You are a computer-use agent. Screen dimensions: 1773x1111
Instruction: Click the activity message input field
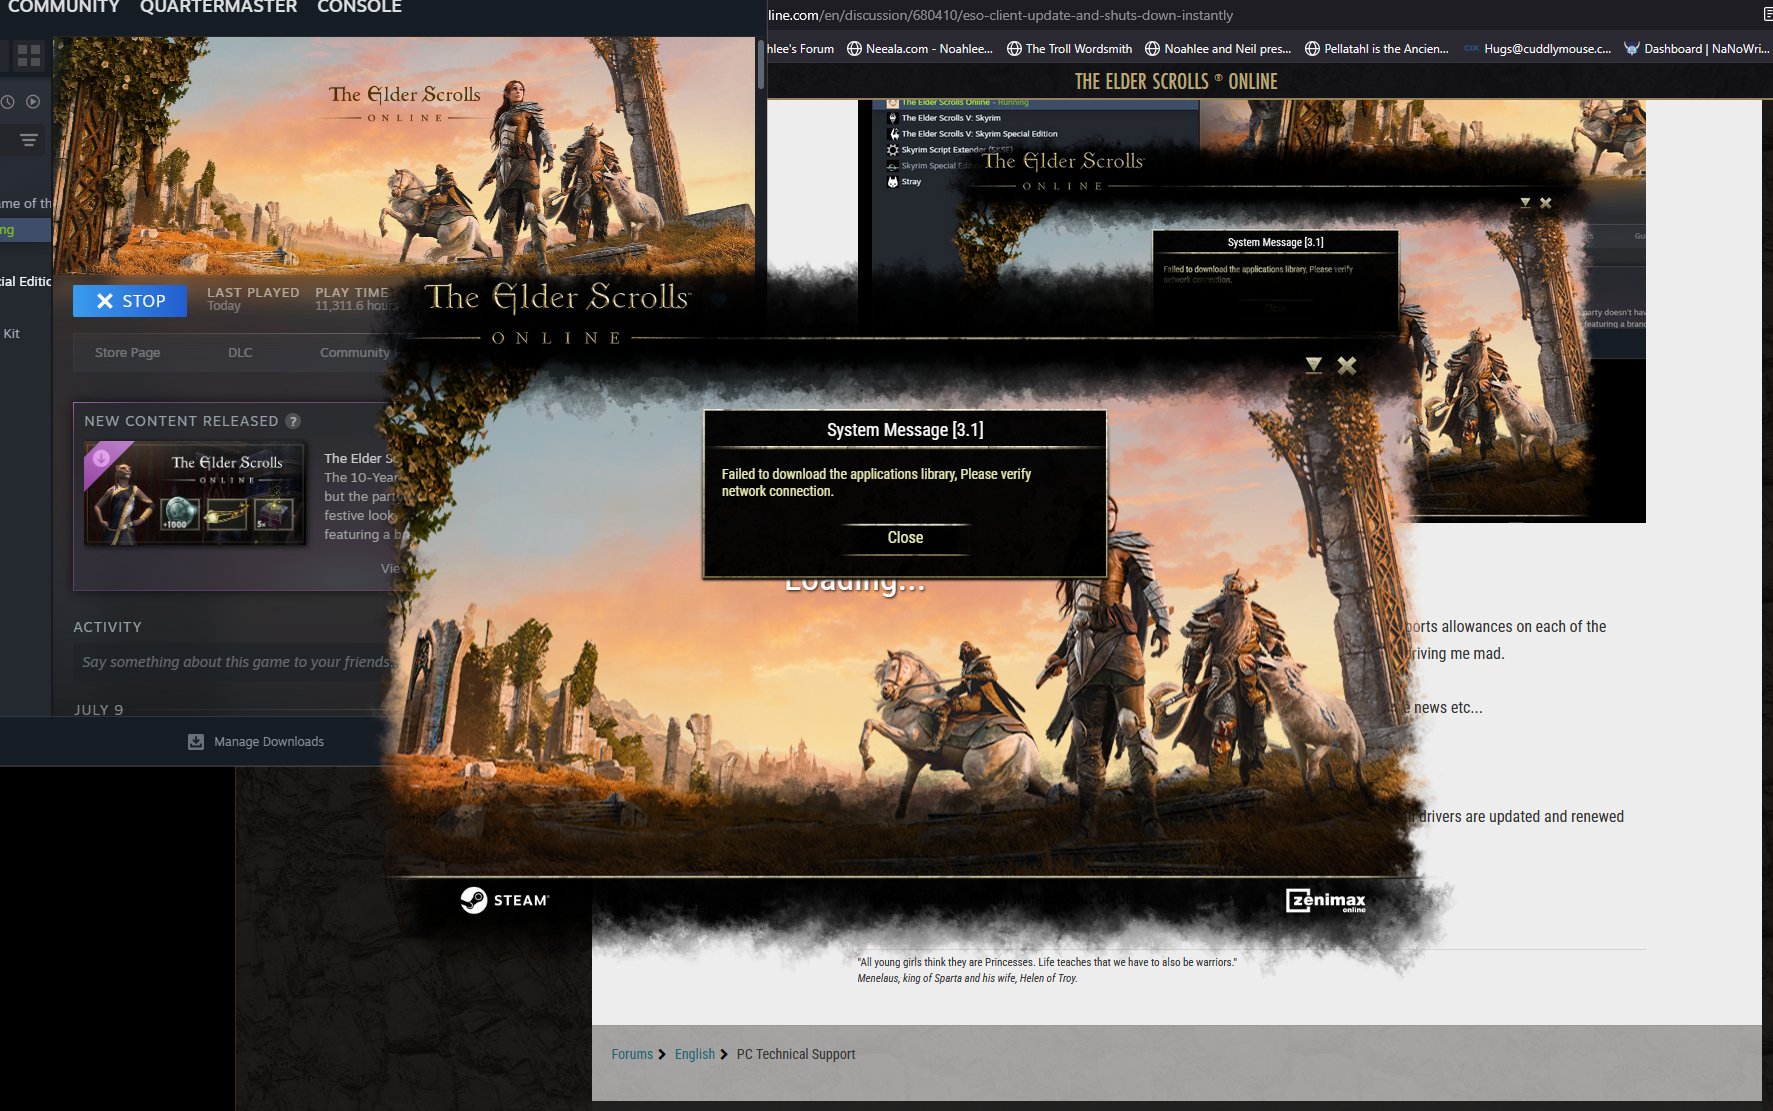tap(236, 662)
